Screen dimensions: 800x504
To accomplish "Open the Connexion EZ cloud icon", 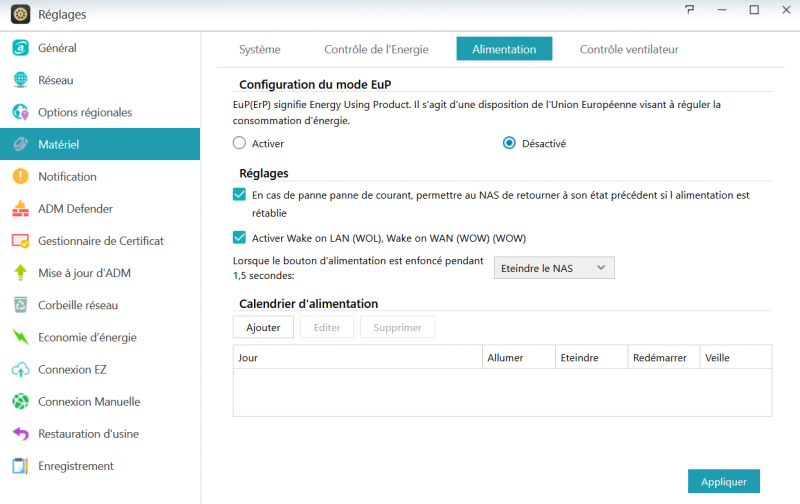I will coord(20,370).
